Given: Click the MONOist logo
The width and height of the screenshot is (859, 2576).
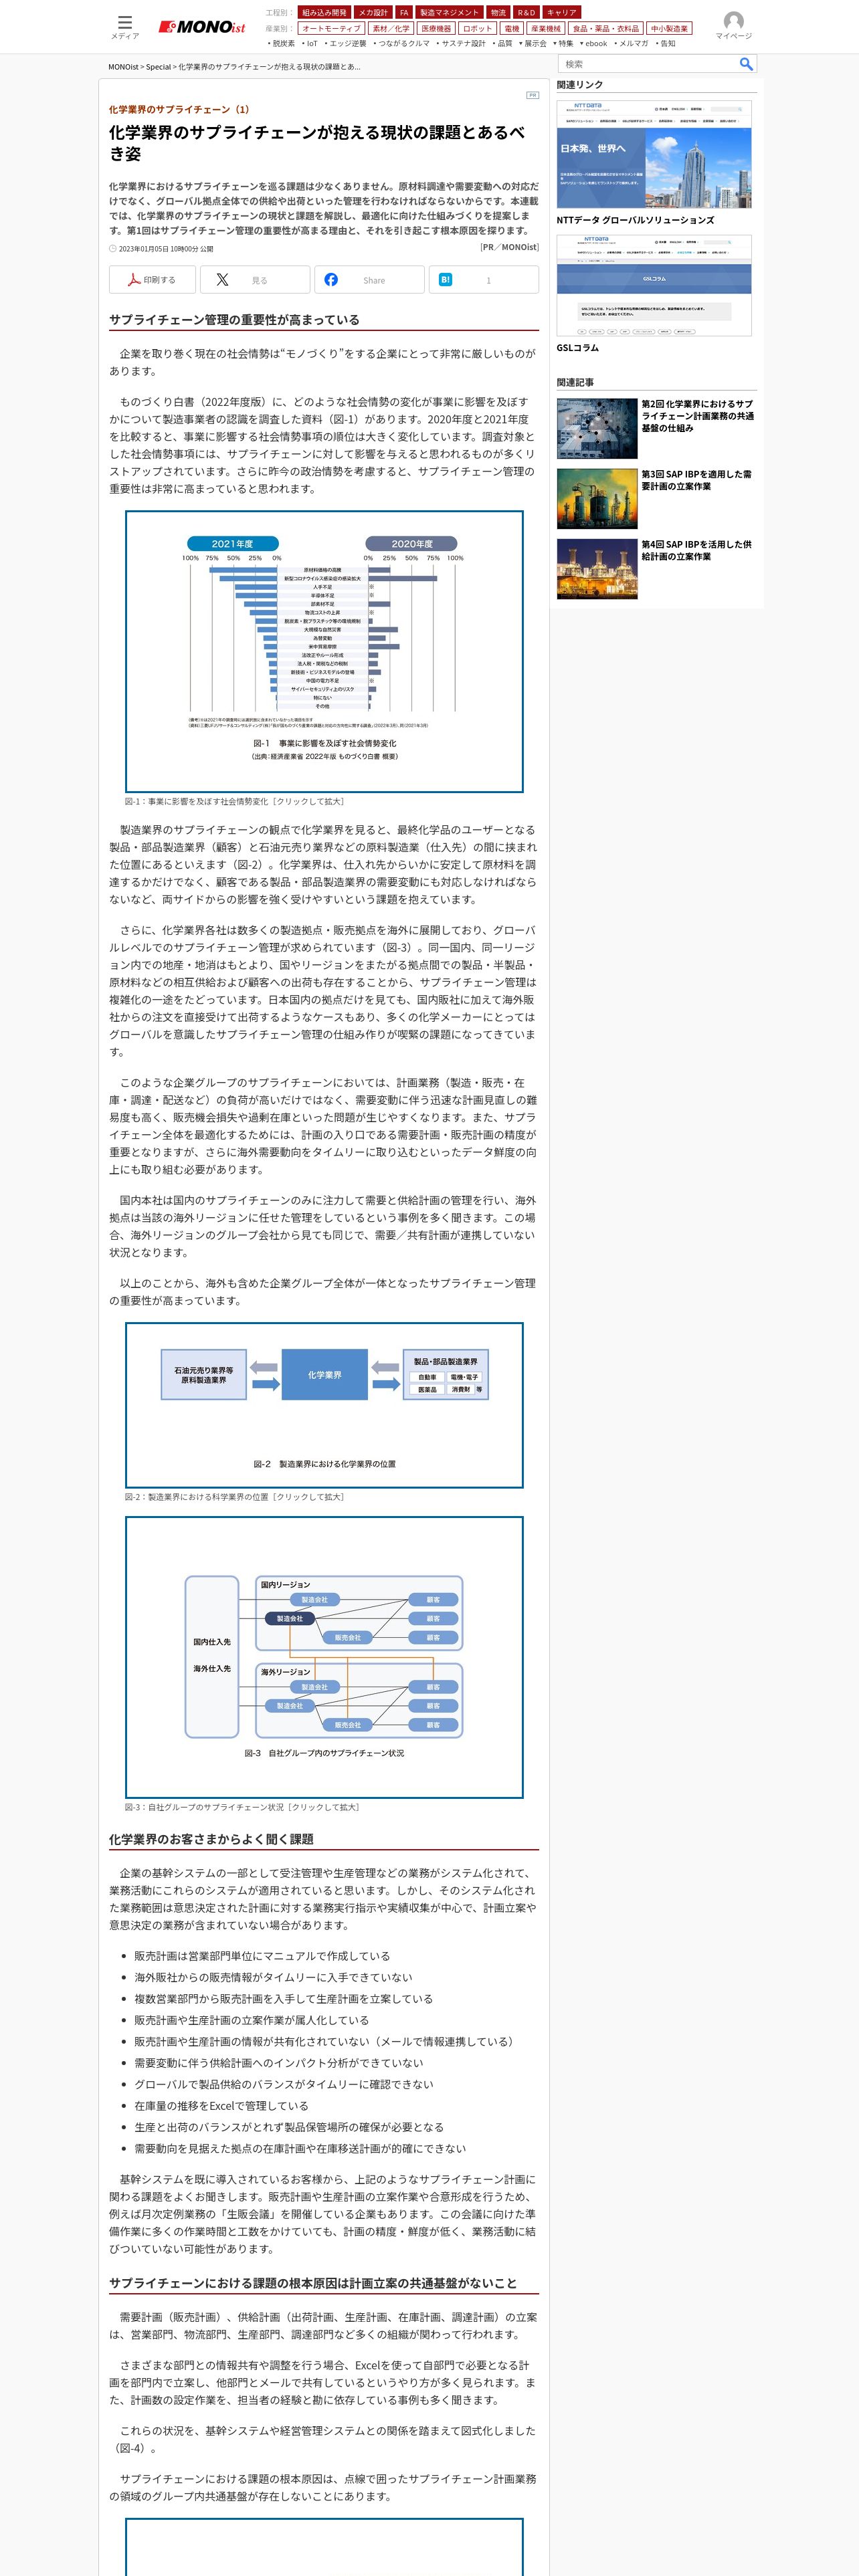Looking at the screenshot, I should (201, 27).
